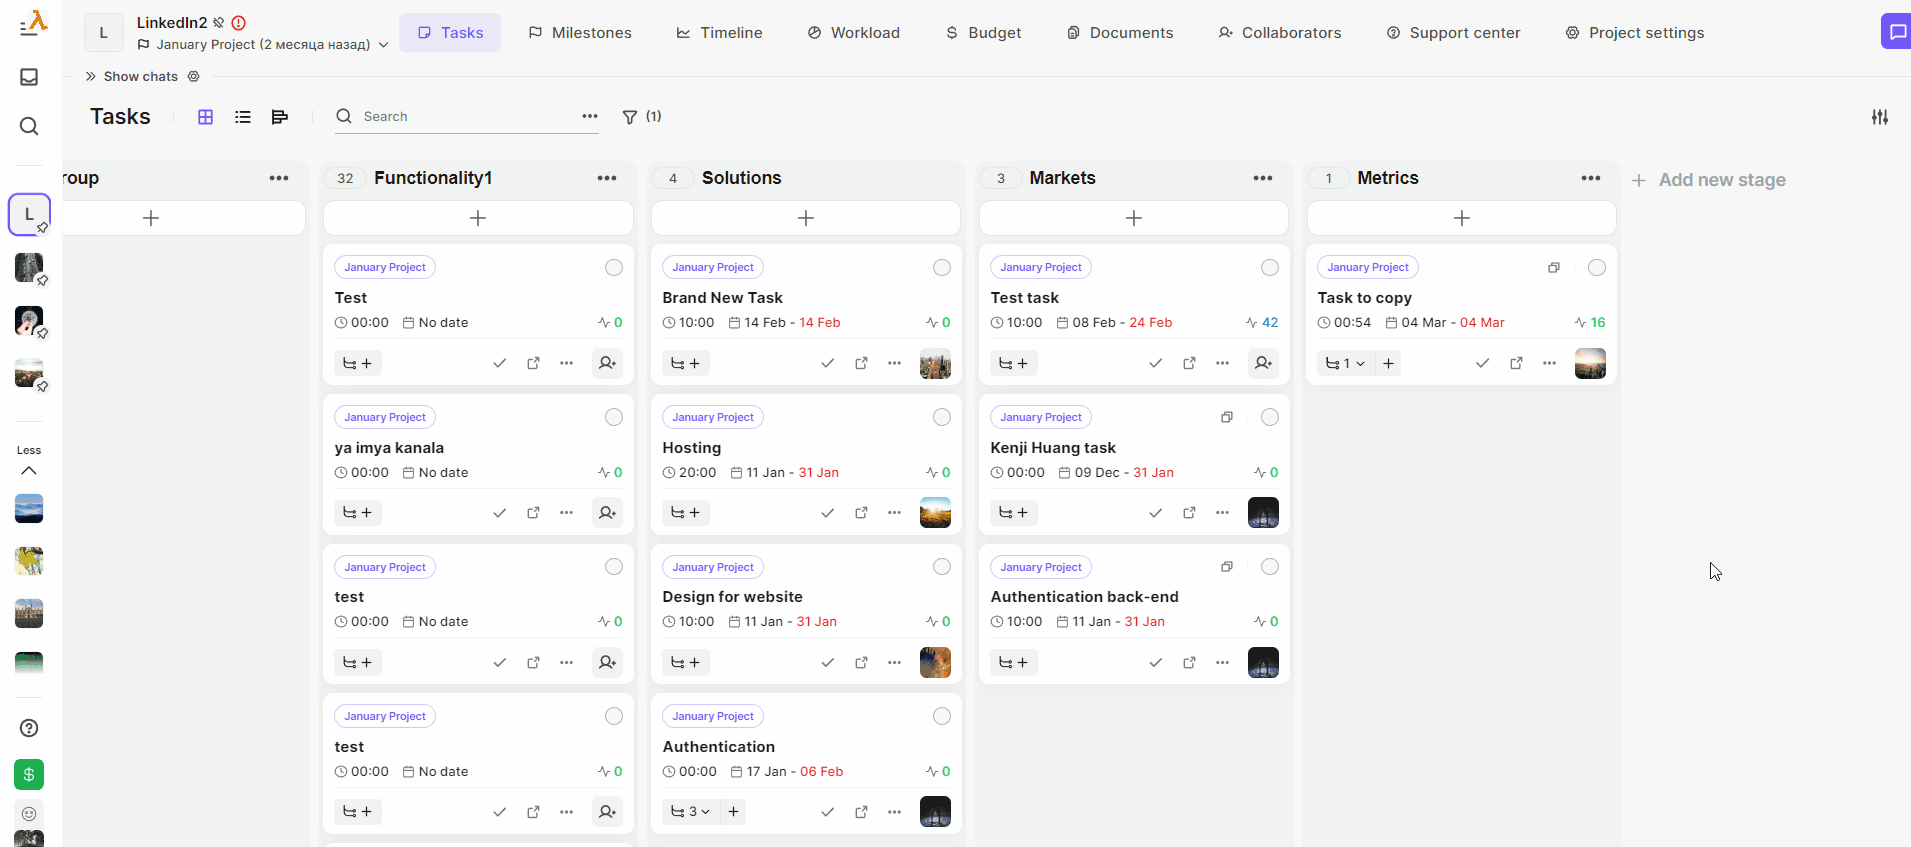Image resolution: width=1911 pixels, height=847 pixels.
Task: Mark Test task as complete
Action: coord(1155,363)
